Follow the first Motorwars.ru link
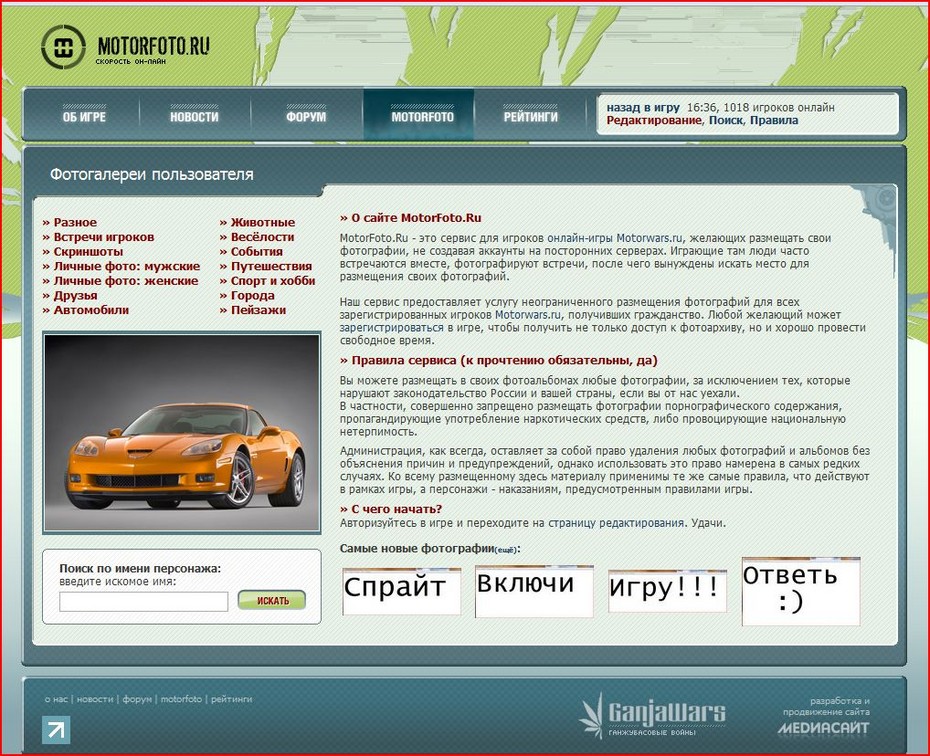930x756 pixels. 650,238
